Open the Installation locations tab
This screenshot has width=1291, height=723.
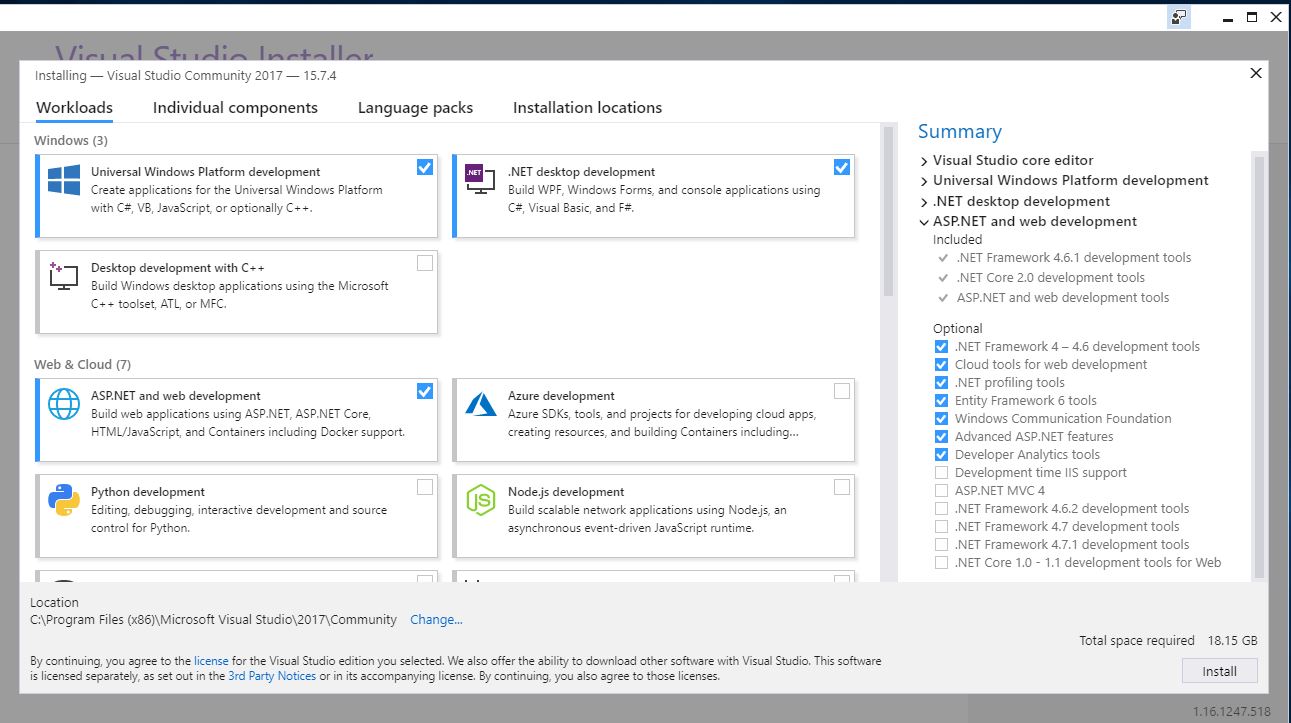coord(587,108)
